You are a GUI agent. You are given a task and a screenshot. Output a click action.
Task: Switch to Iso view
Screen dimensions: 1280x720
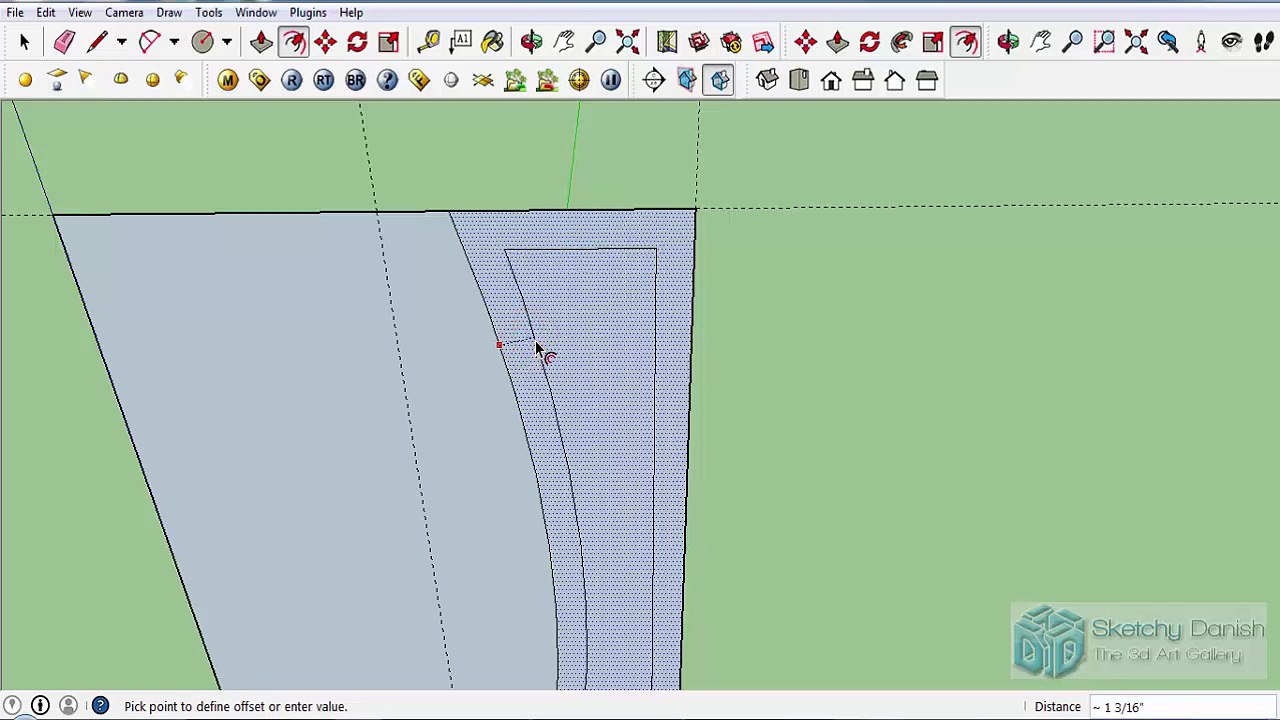pyautogui.click(x=767, y=80)
